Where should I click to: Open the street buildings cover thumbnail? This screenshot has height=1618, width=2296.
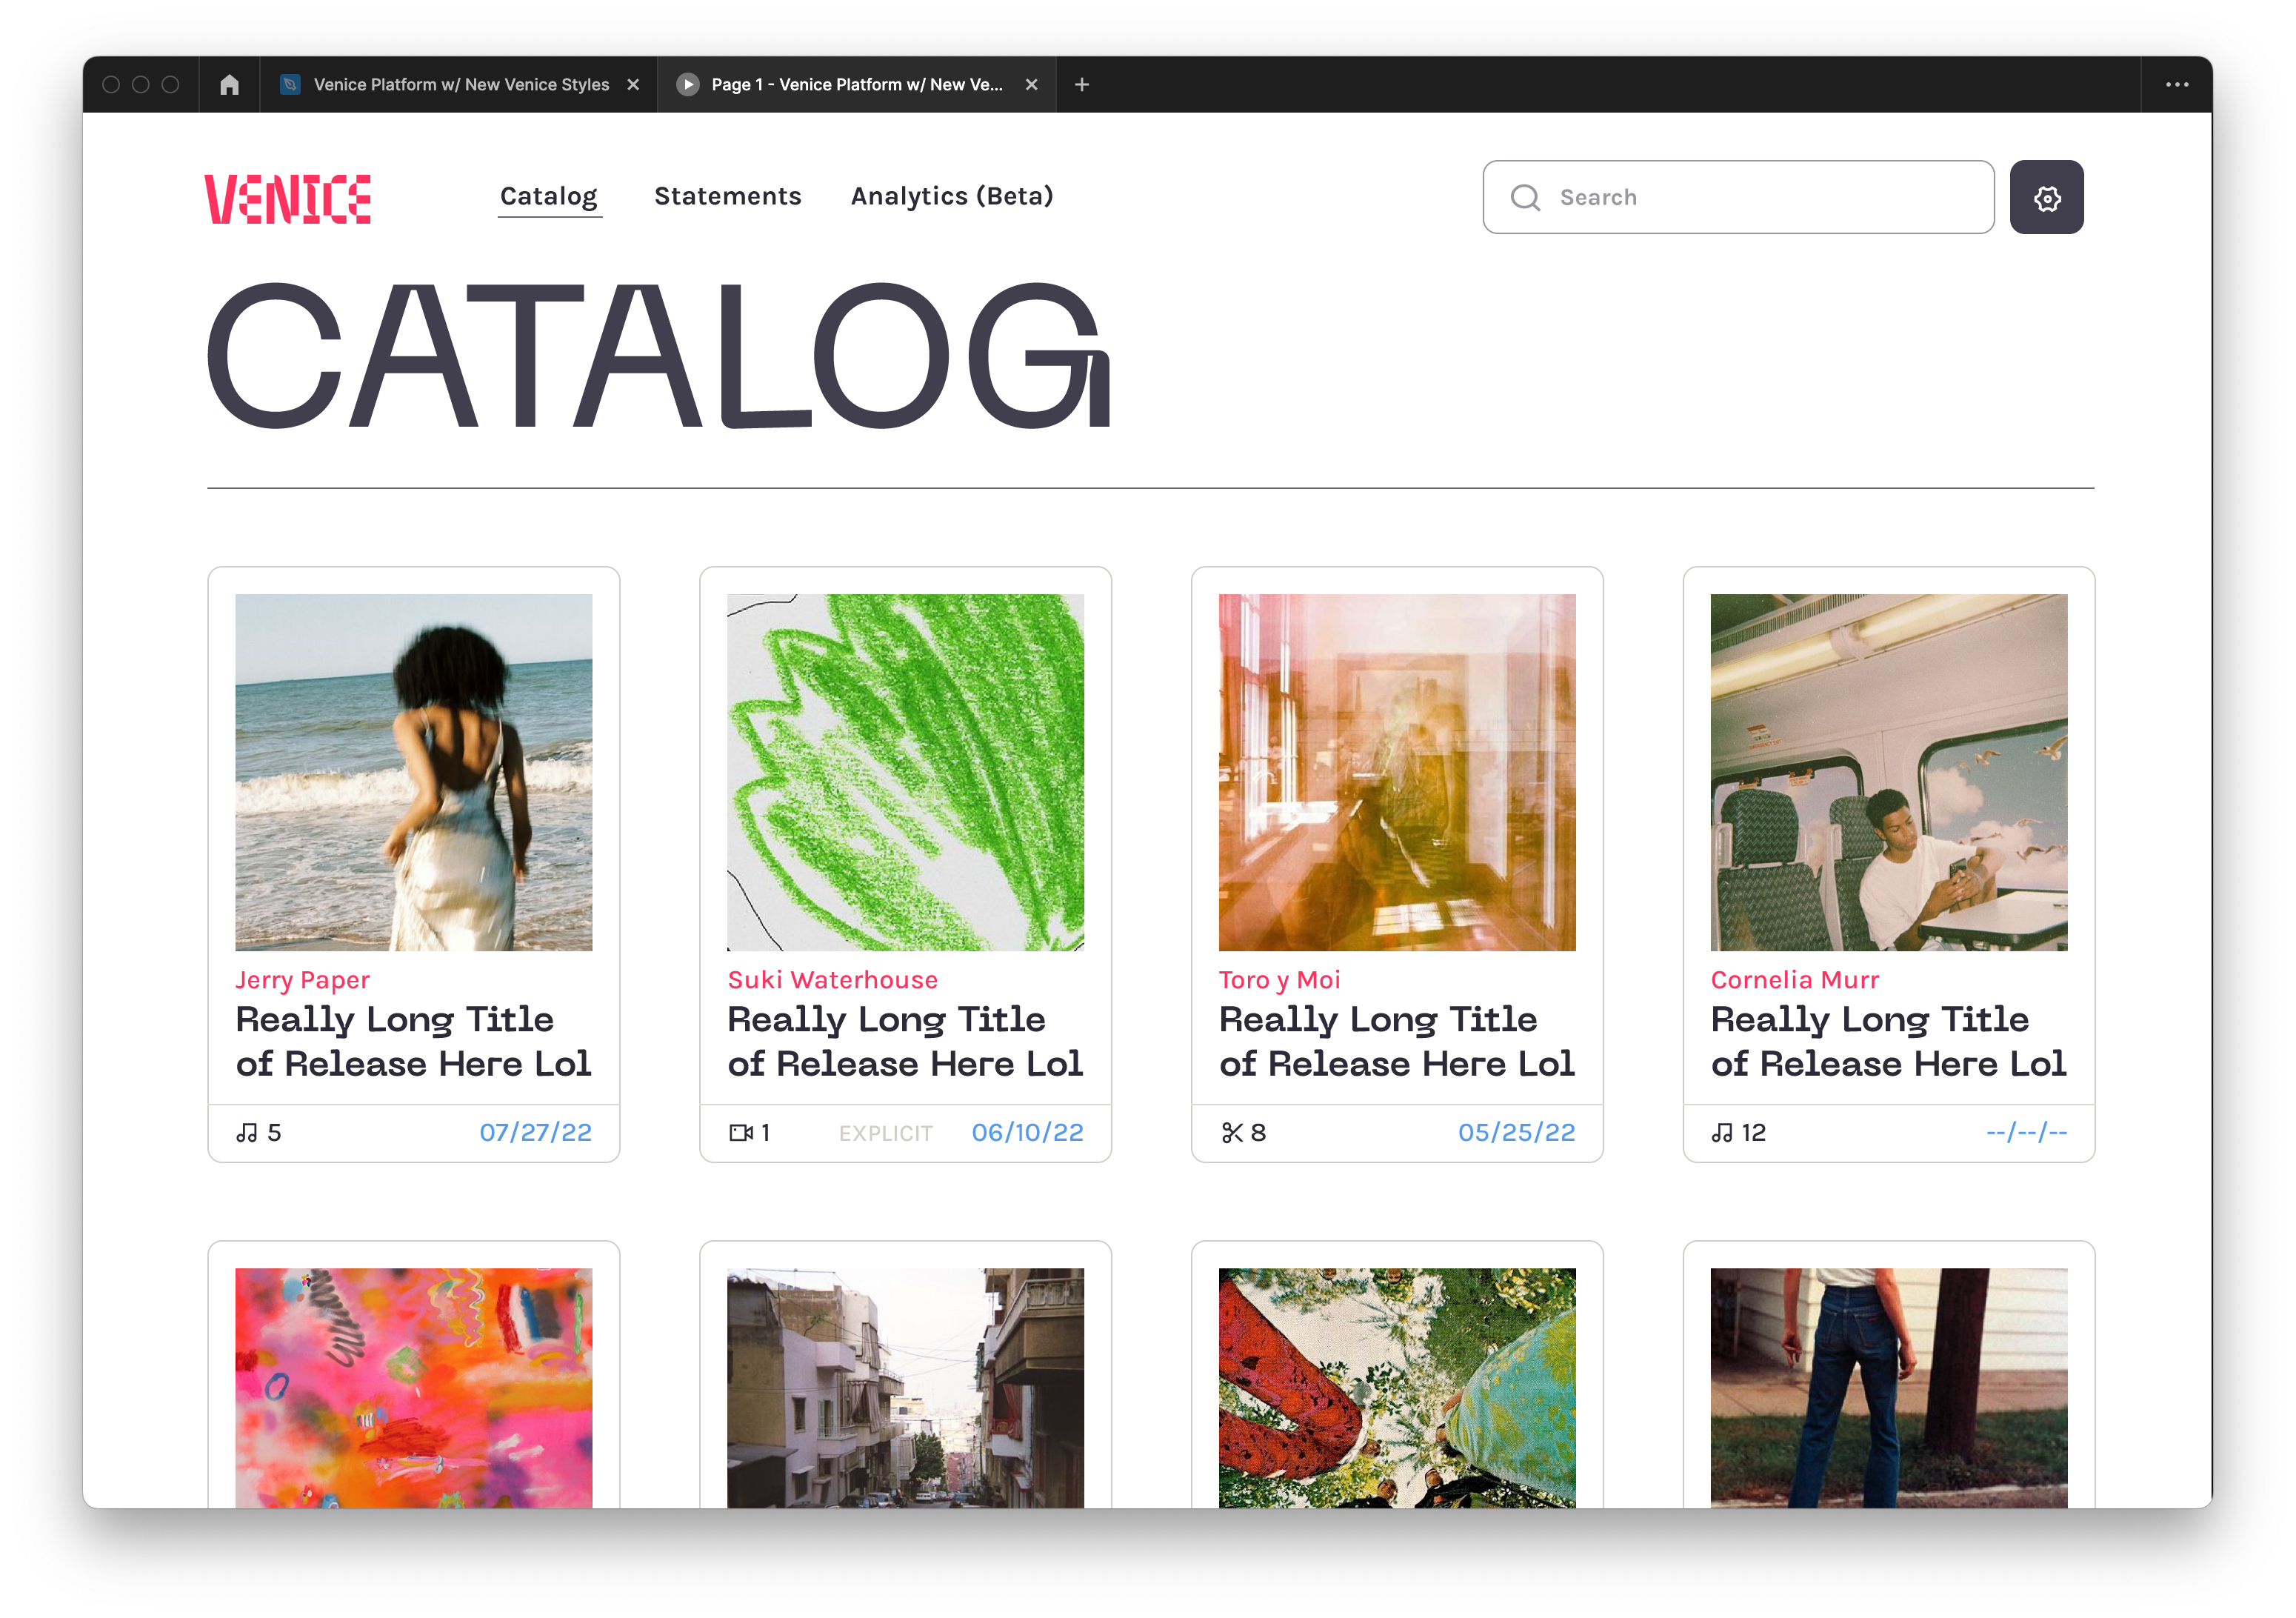click(x=905, y=1388)
